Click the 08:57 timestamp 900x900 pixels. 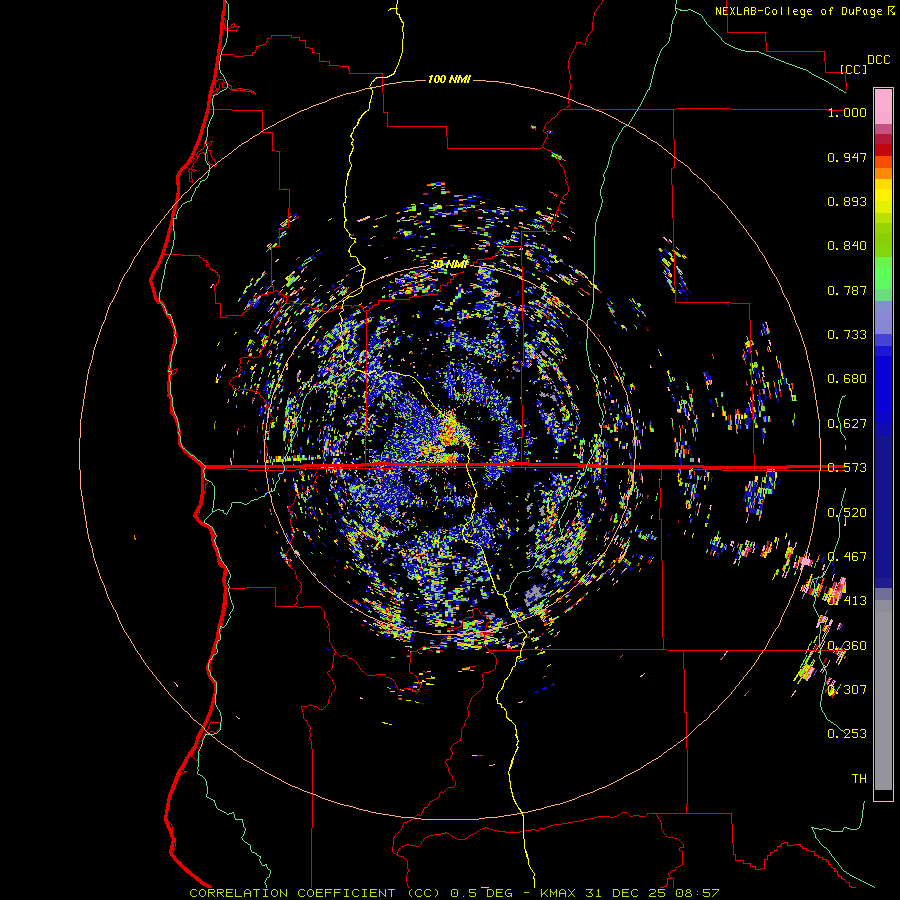[x=696, y=893]
